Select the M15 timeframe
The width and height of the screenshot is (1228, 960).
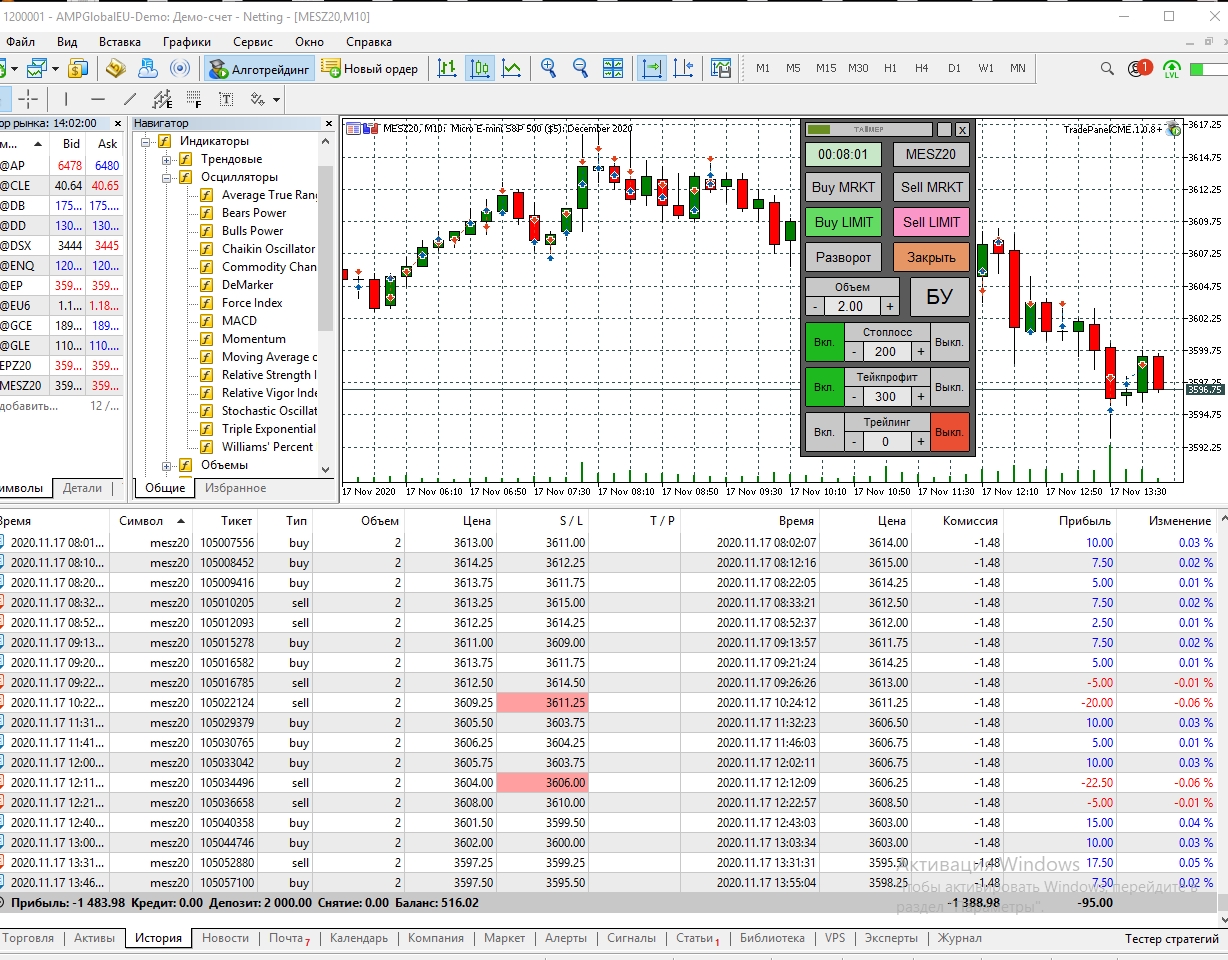[x=825, y=69]
